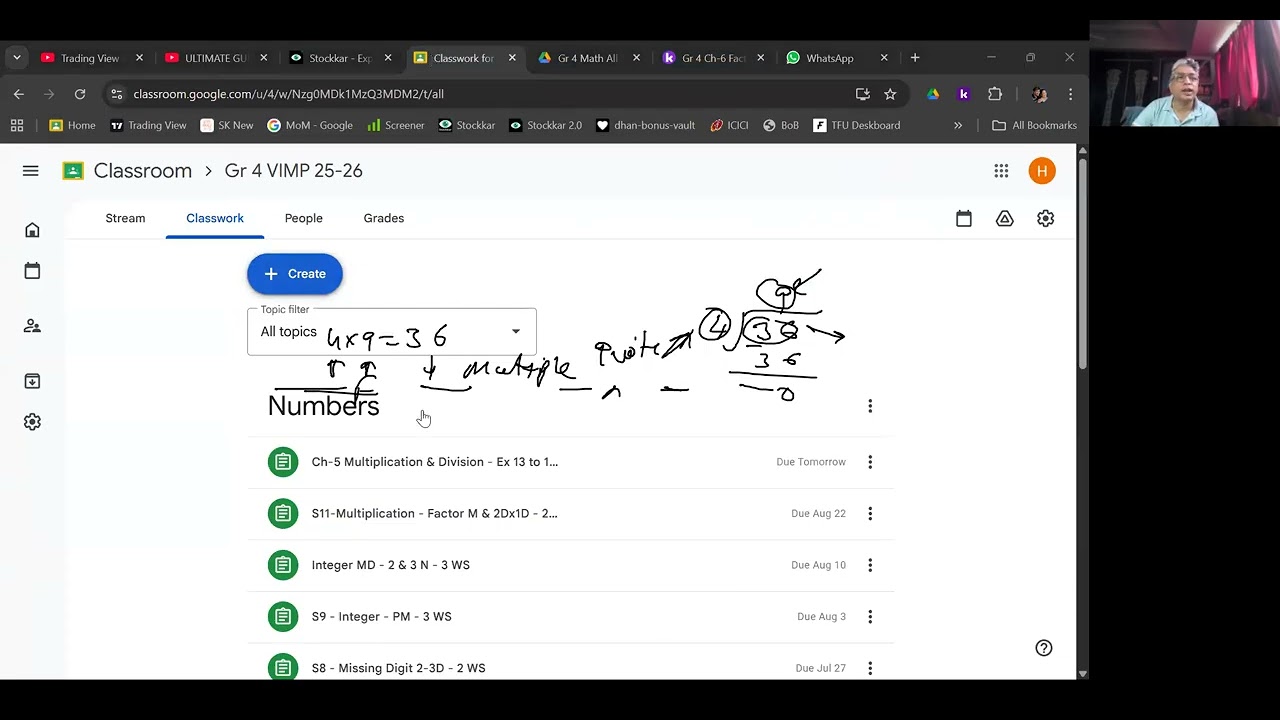Select the Classwork tab
This screenshot has width=1280, height=720.
click(215, 218)
